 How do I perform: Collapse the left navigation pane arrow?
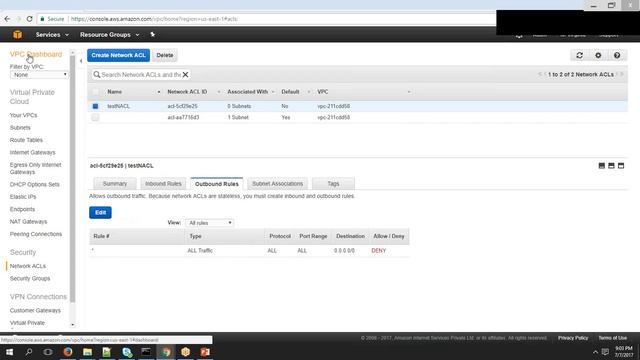(x=81, y=61)
